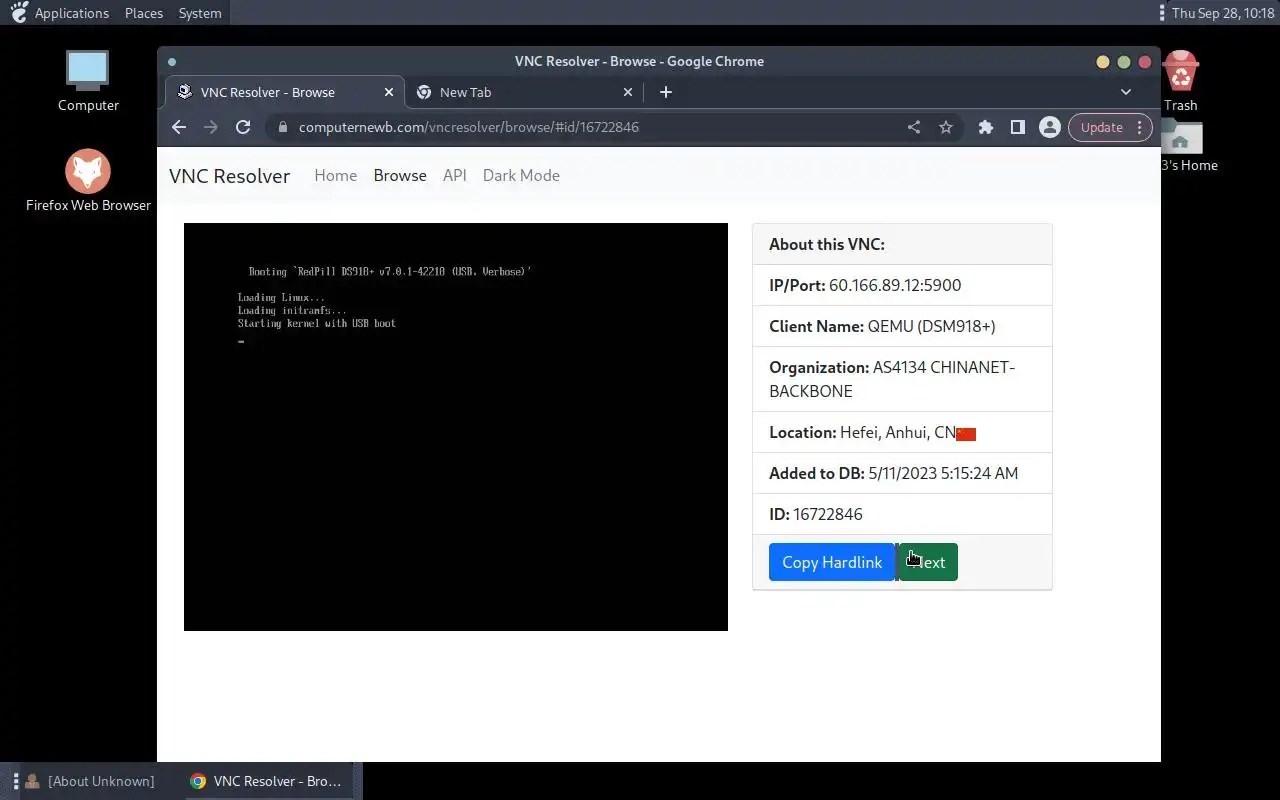Viewport: 1280px width, 800px height.
Task: Switch to the New Tab tab
Action: tap(523, 92)
